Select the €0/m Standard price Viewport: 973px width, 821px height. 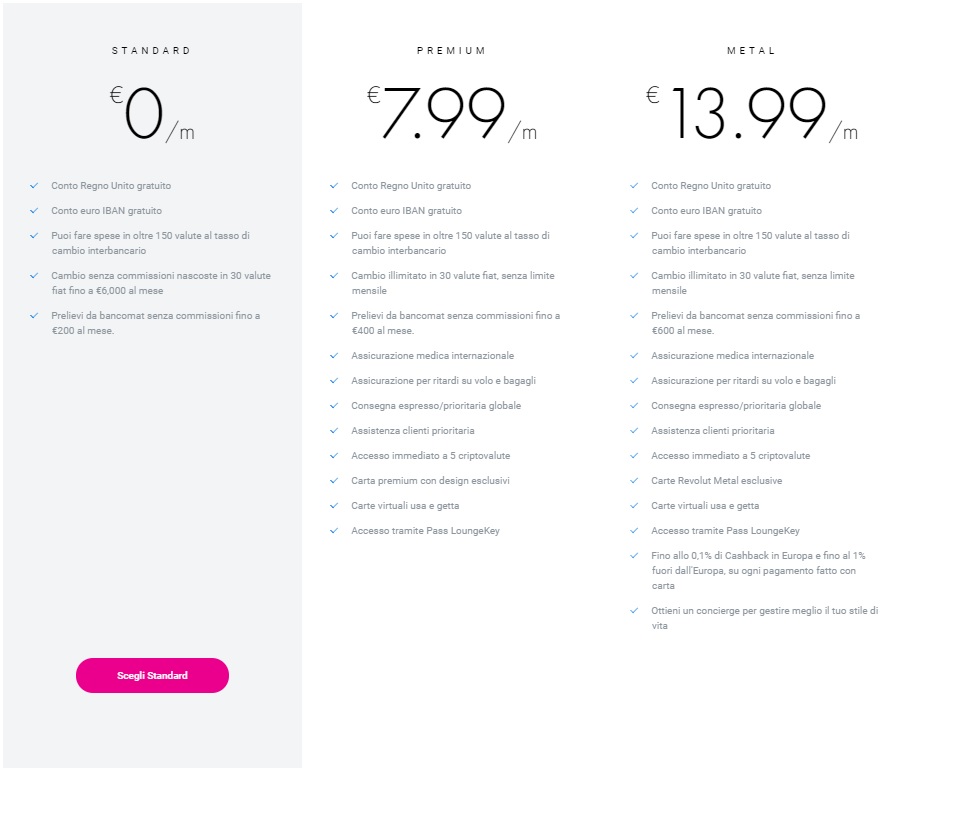click(152, 115)
